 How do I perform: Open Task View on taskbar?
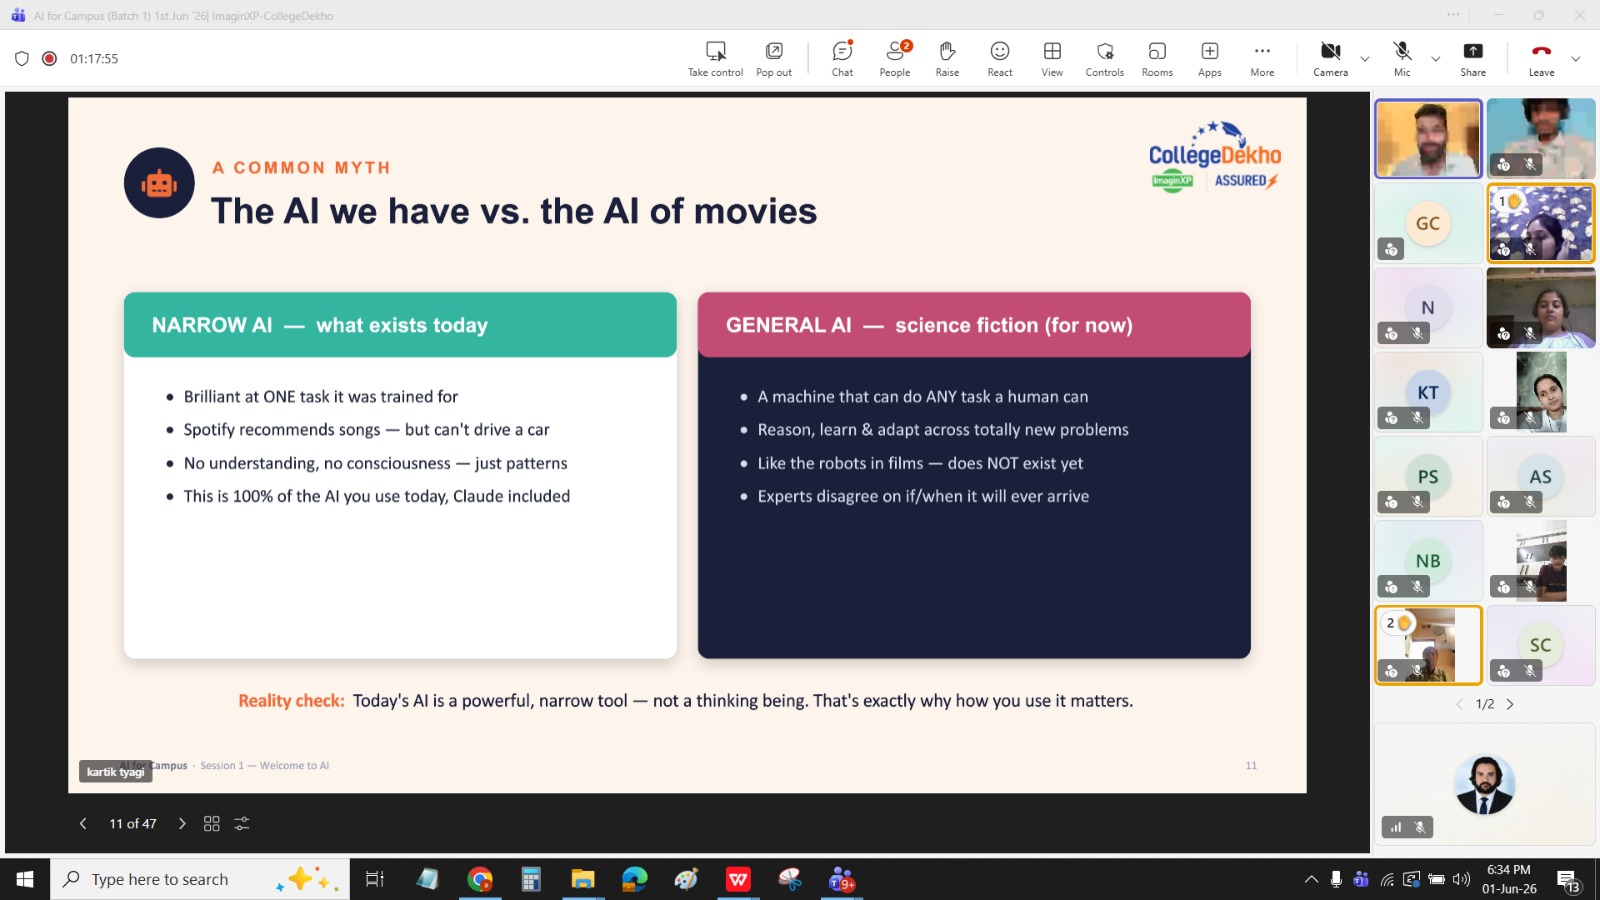[375, 879]
